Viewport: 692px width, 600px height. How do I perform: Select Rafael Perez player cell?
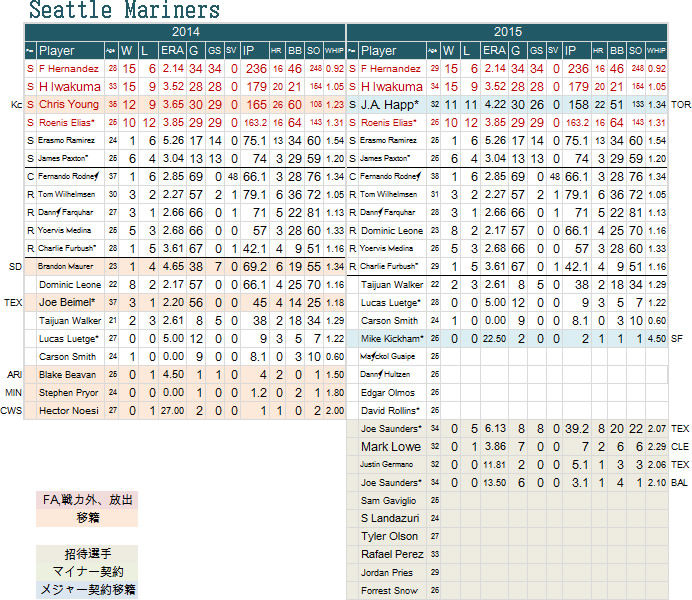(392, 555)
